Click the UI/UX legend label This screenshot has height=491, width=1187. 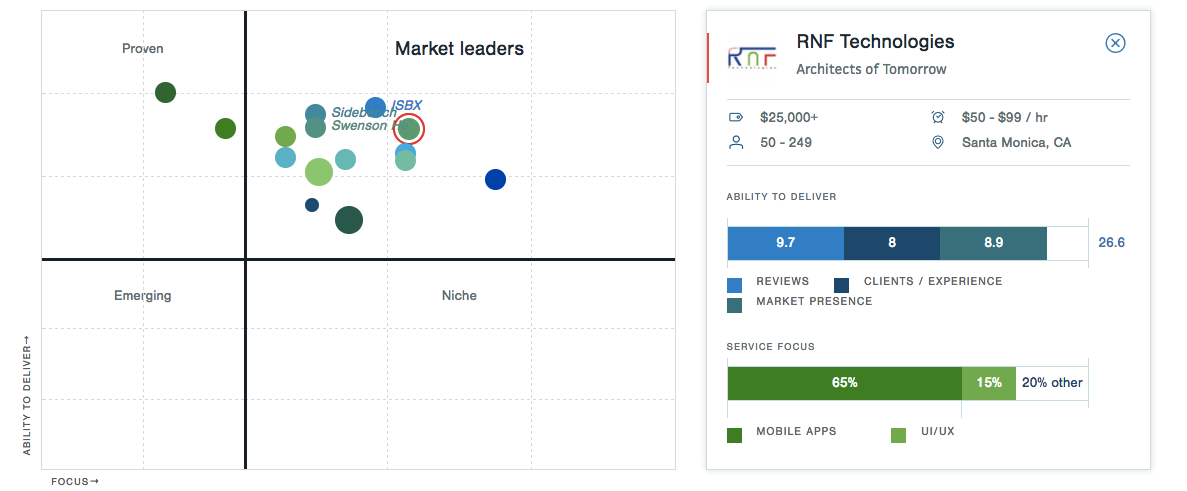point(937,431)
